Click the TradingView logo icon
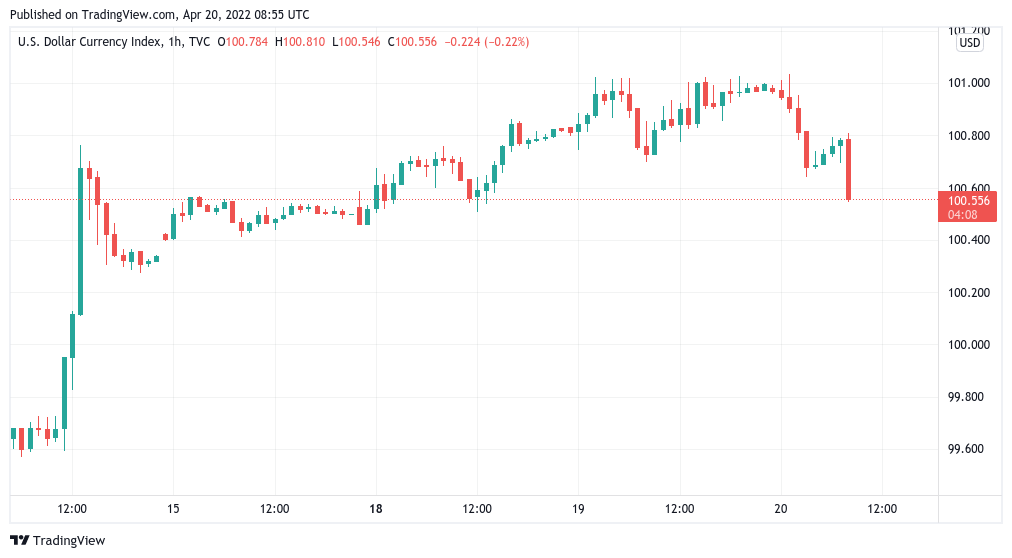The image size is (1012, 558). pyautogui.click(x=20, y=540)
